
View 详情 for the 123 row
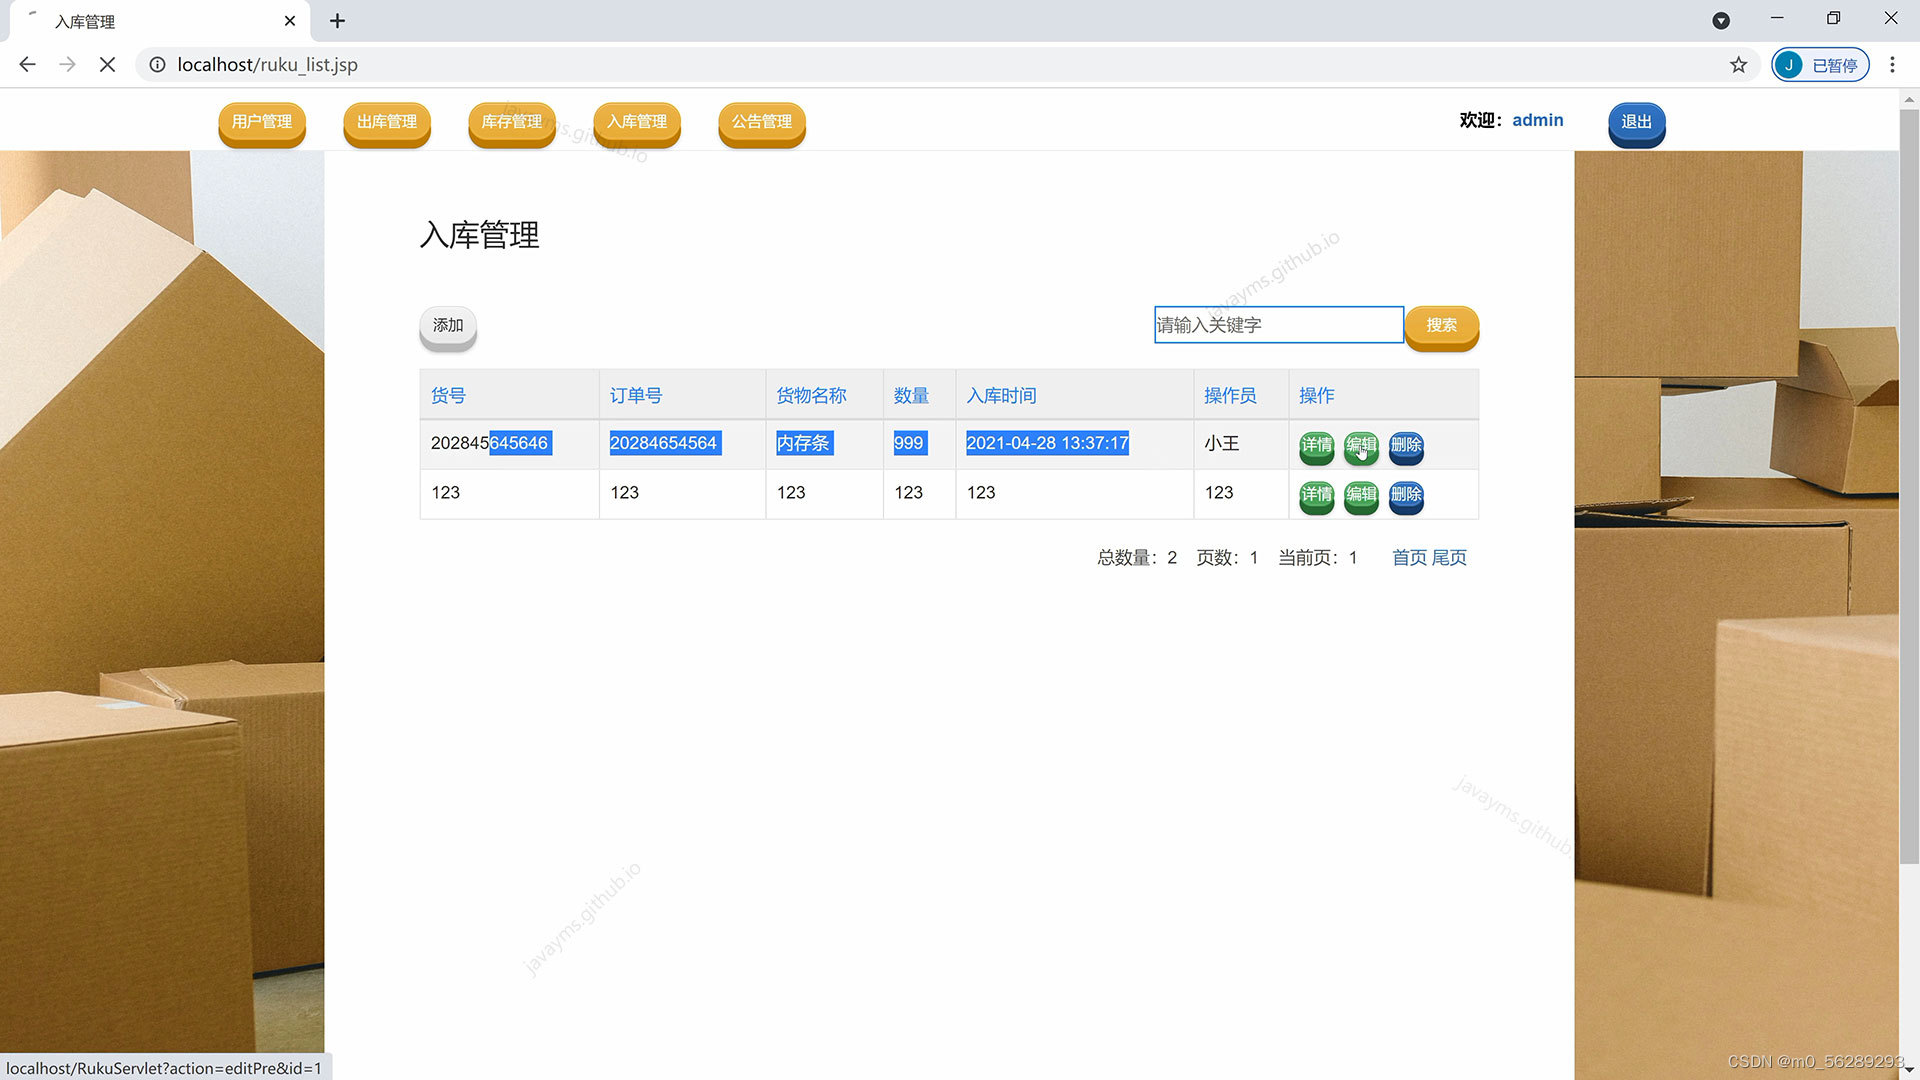pos(1316,496)
